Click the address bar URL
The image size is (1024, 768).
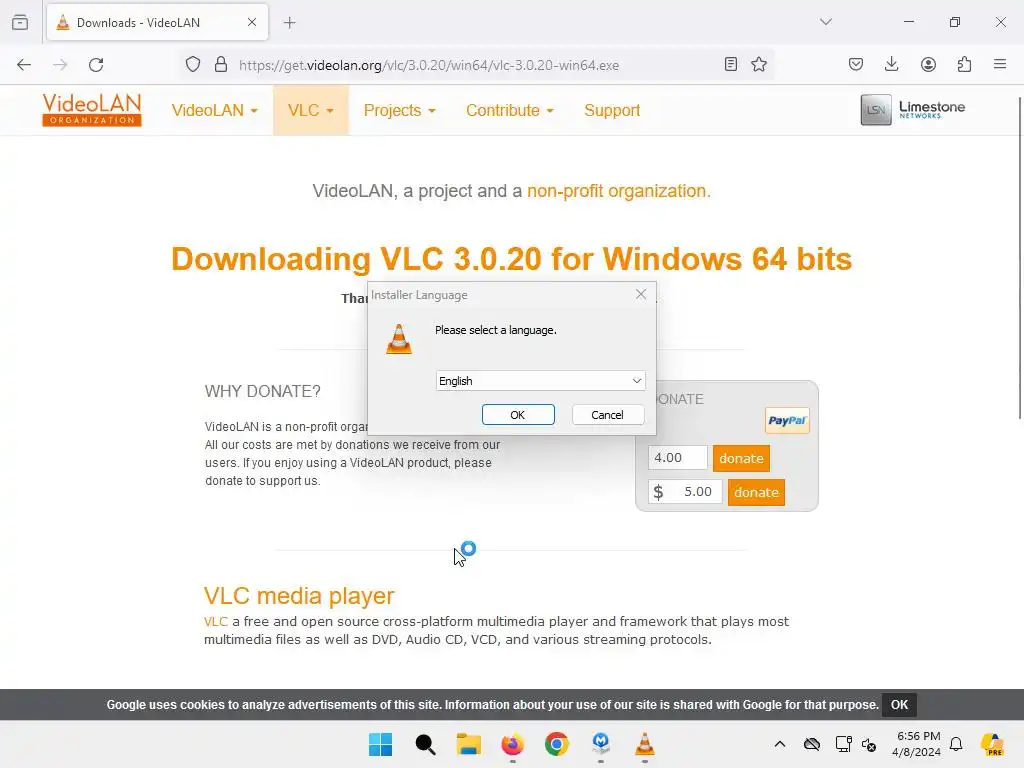[428, 65]
